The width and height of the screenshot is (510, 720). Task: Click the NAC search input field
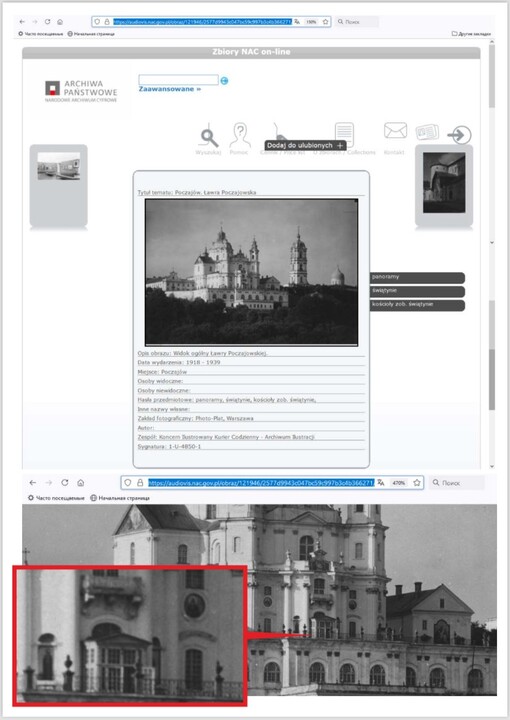(x=179, y=80)
